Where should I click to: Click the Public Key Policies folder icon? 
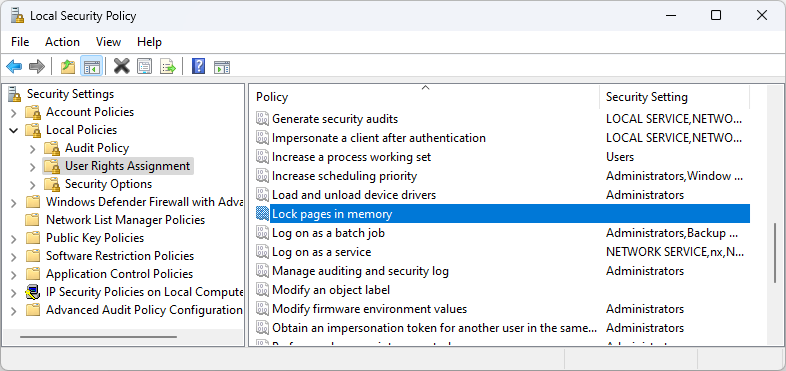pos(33,238)
